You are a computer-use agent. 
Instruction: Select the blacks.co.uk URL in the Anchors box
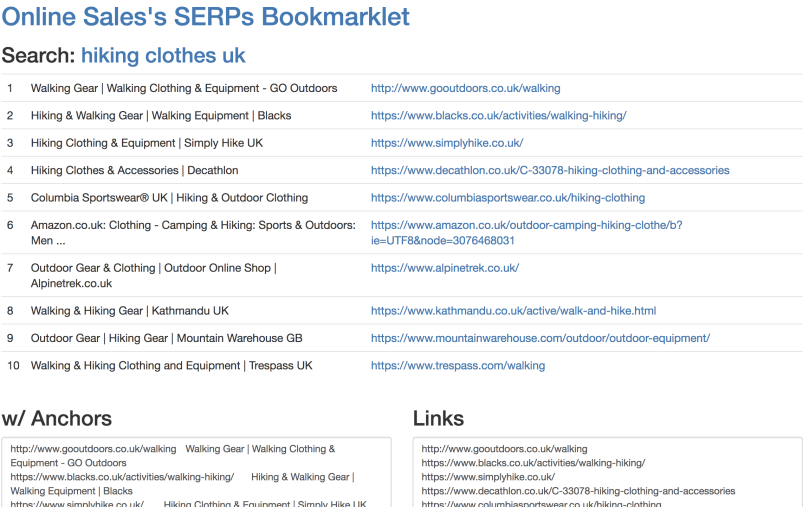tap(122, 477)
